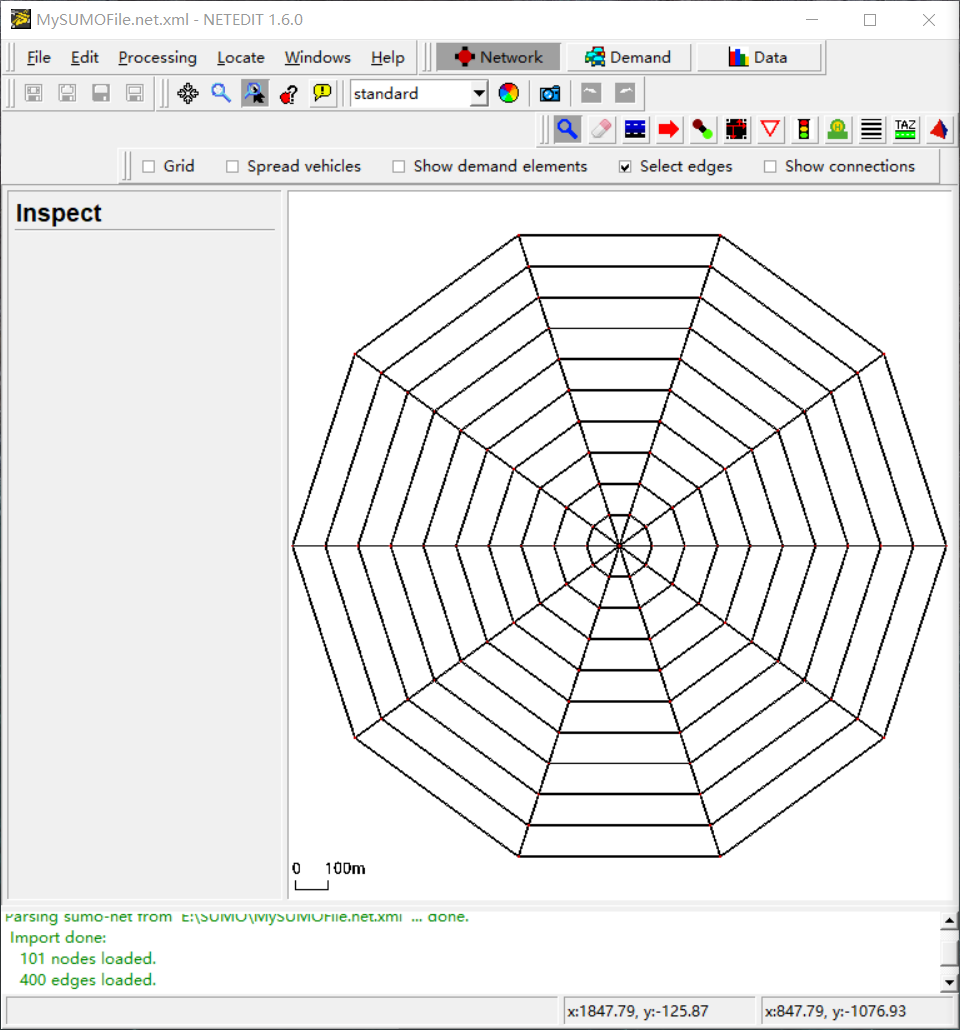Viewport: 960px width, 1030px height.
Task: Switch to the Demand supermode tab
Action: tap(628, 57)
